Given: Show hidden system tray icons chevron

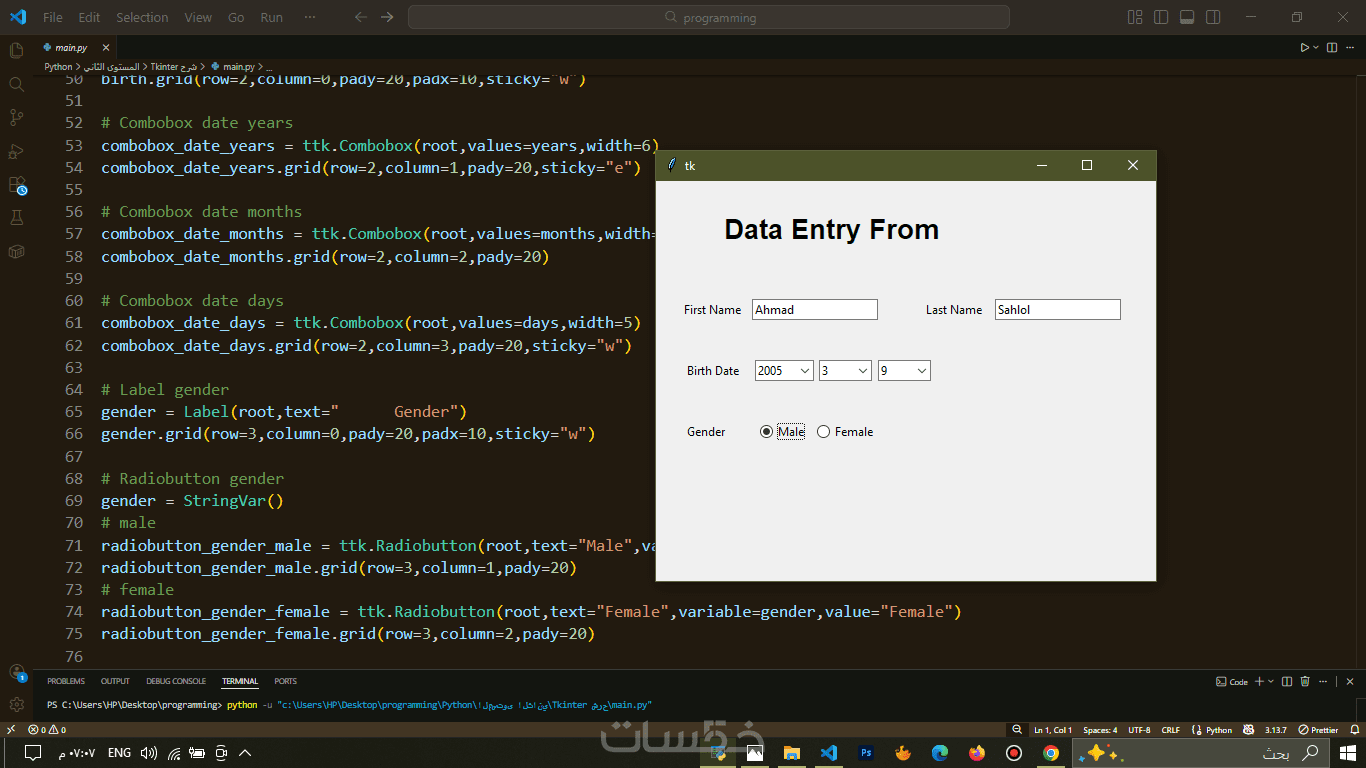Looking at the screenshot, I should click(245, 753).
